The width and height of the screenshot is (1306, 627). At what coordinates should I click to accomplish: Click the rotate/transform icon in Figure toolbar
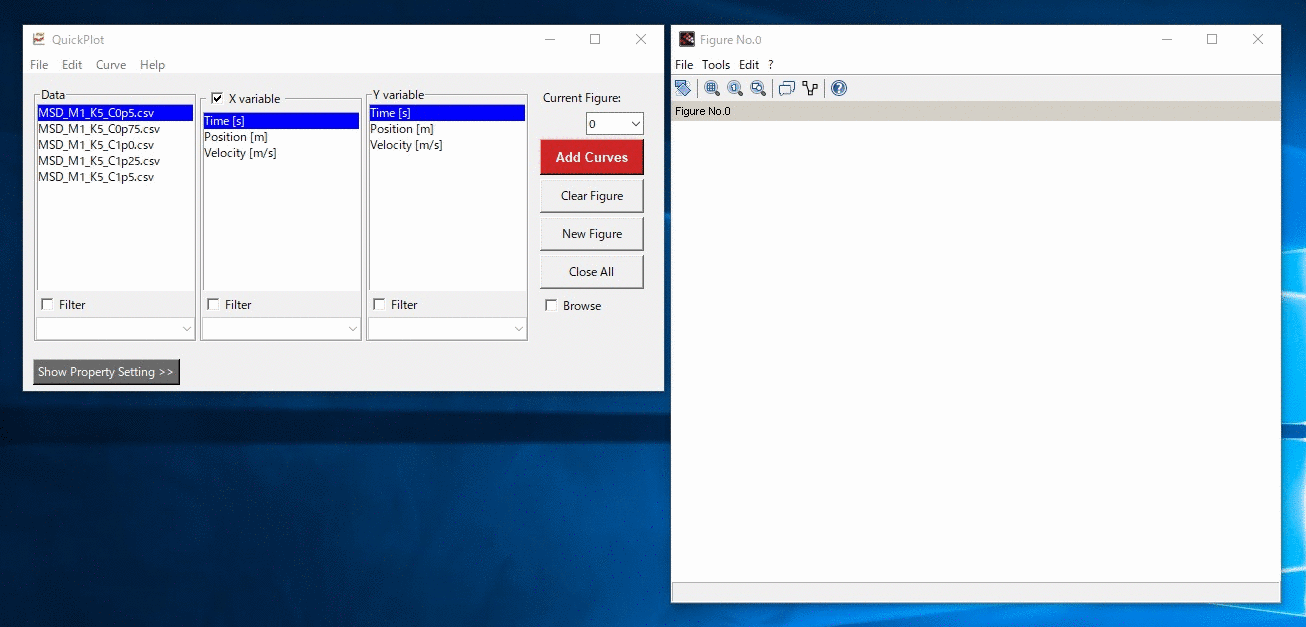coord(683,88)
